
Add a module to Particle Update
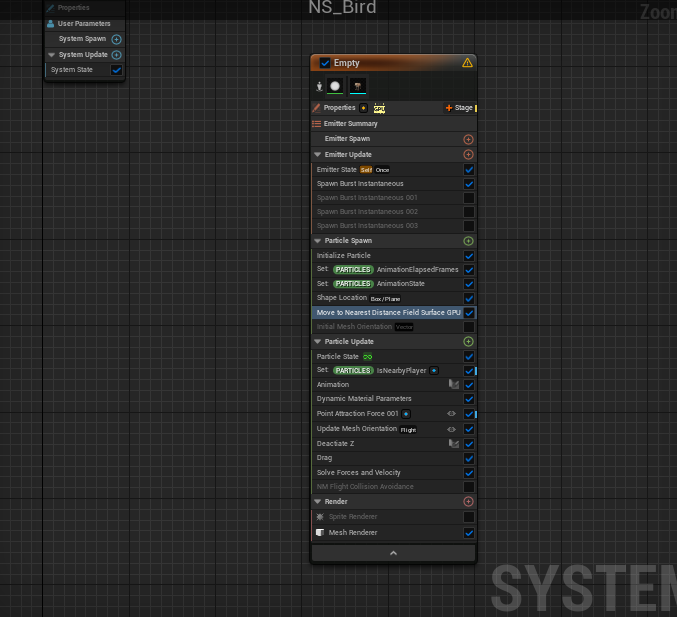click(468, 342)
